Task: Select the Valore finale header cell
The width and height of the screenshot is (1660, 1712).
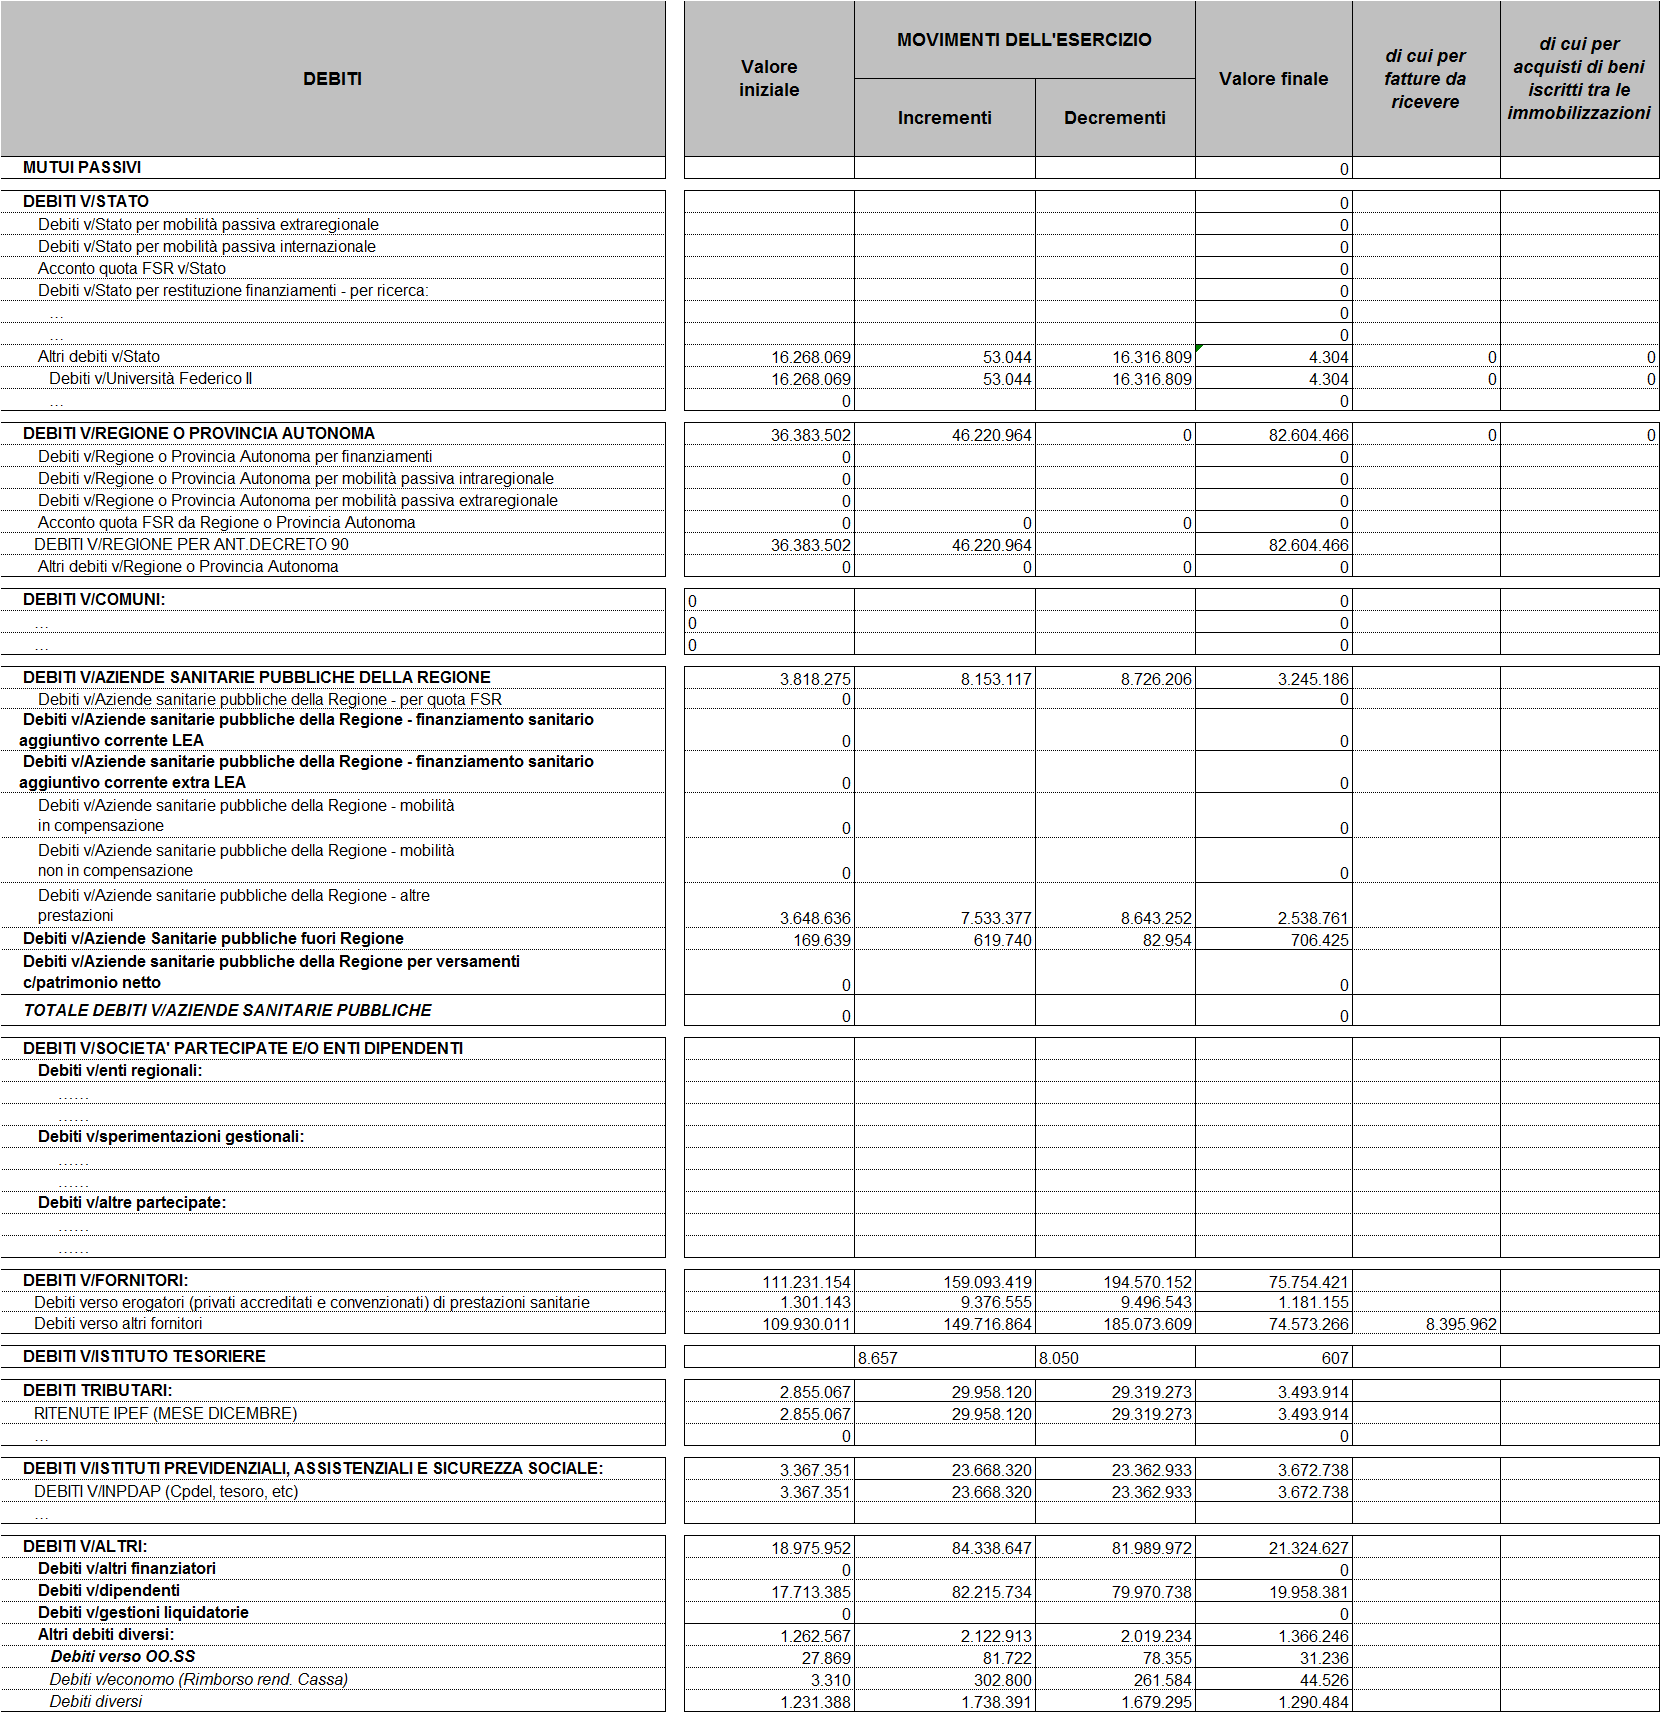Action: (1273, 78)
